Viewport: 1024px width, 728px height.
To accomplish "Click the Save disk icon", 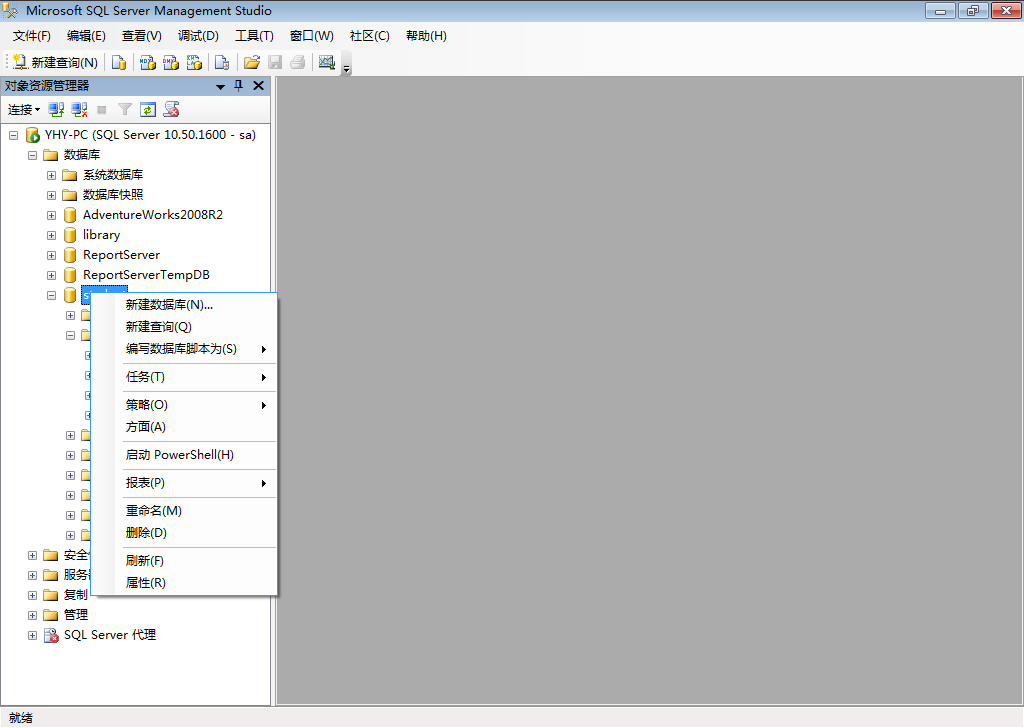I will click(x=275, y=62).
